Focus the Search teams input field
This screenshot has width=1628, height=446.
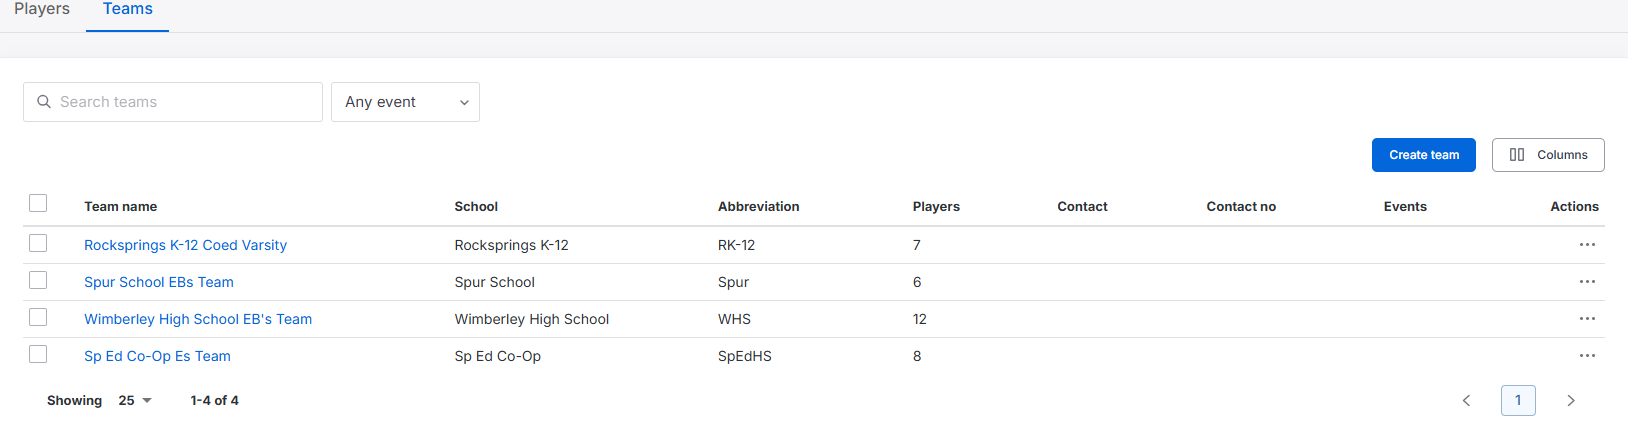tap(173, 102)
